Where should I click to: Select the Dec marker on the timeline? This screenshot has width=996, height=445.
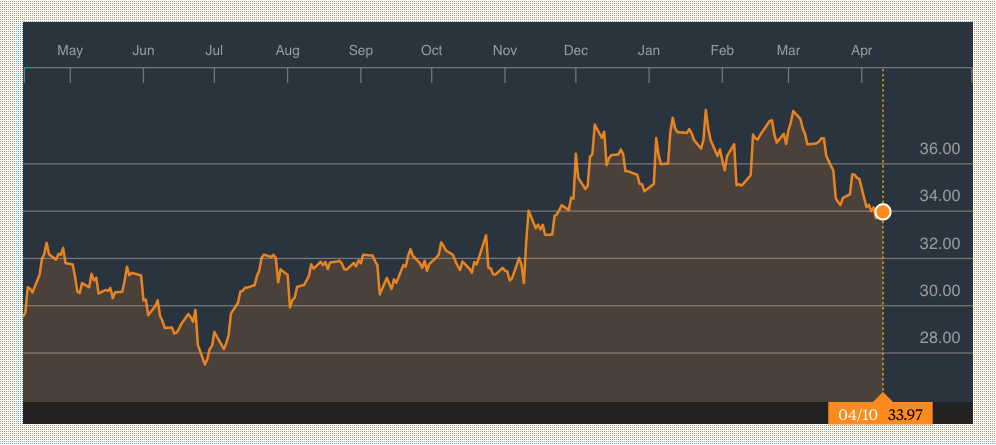576,50
